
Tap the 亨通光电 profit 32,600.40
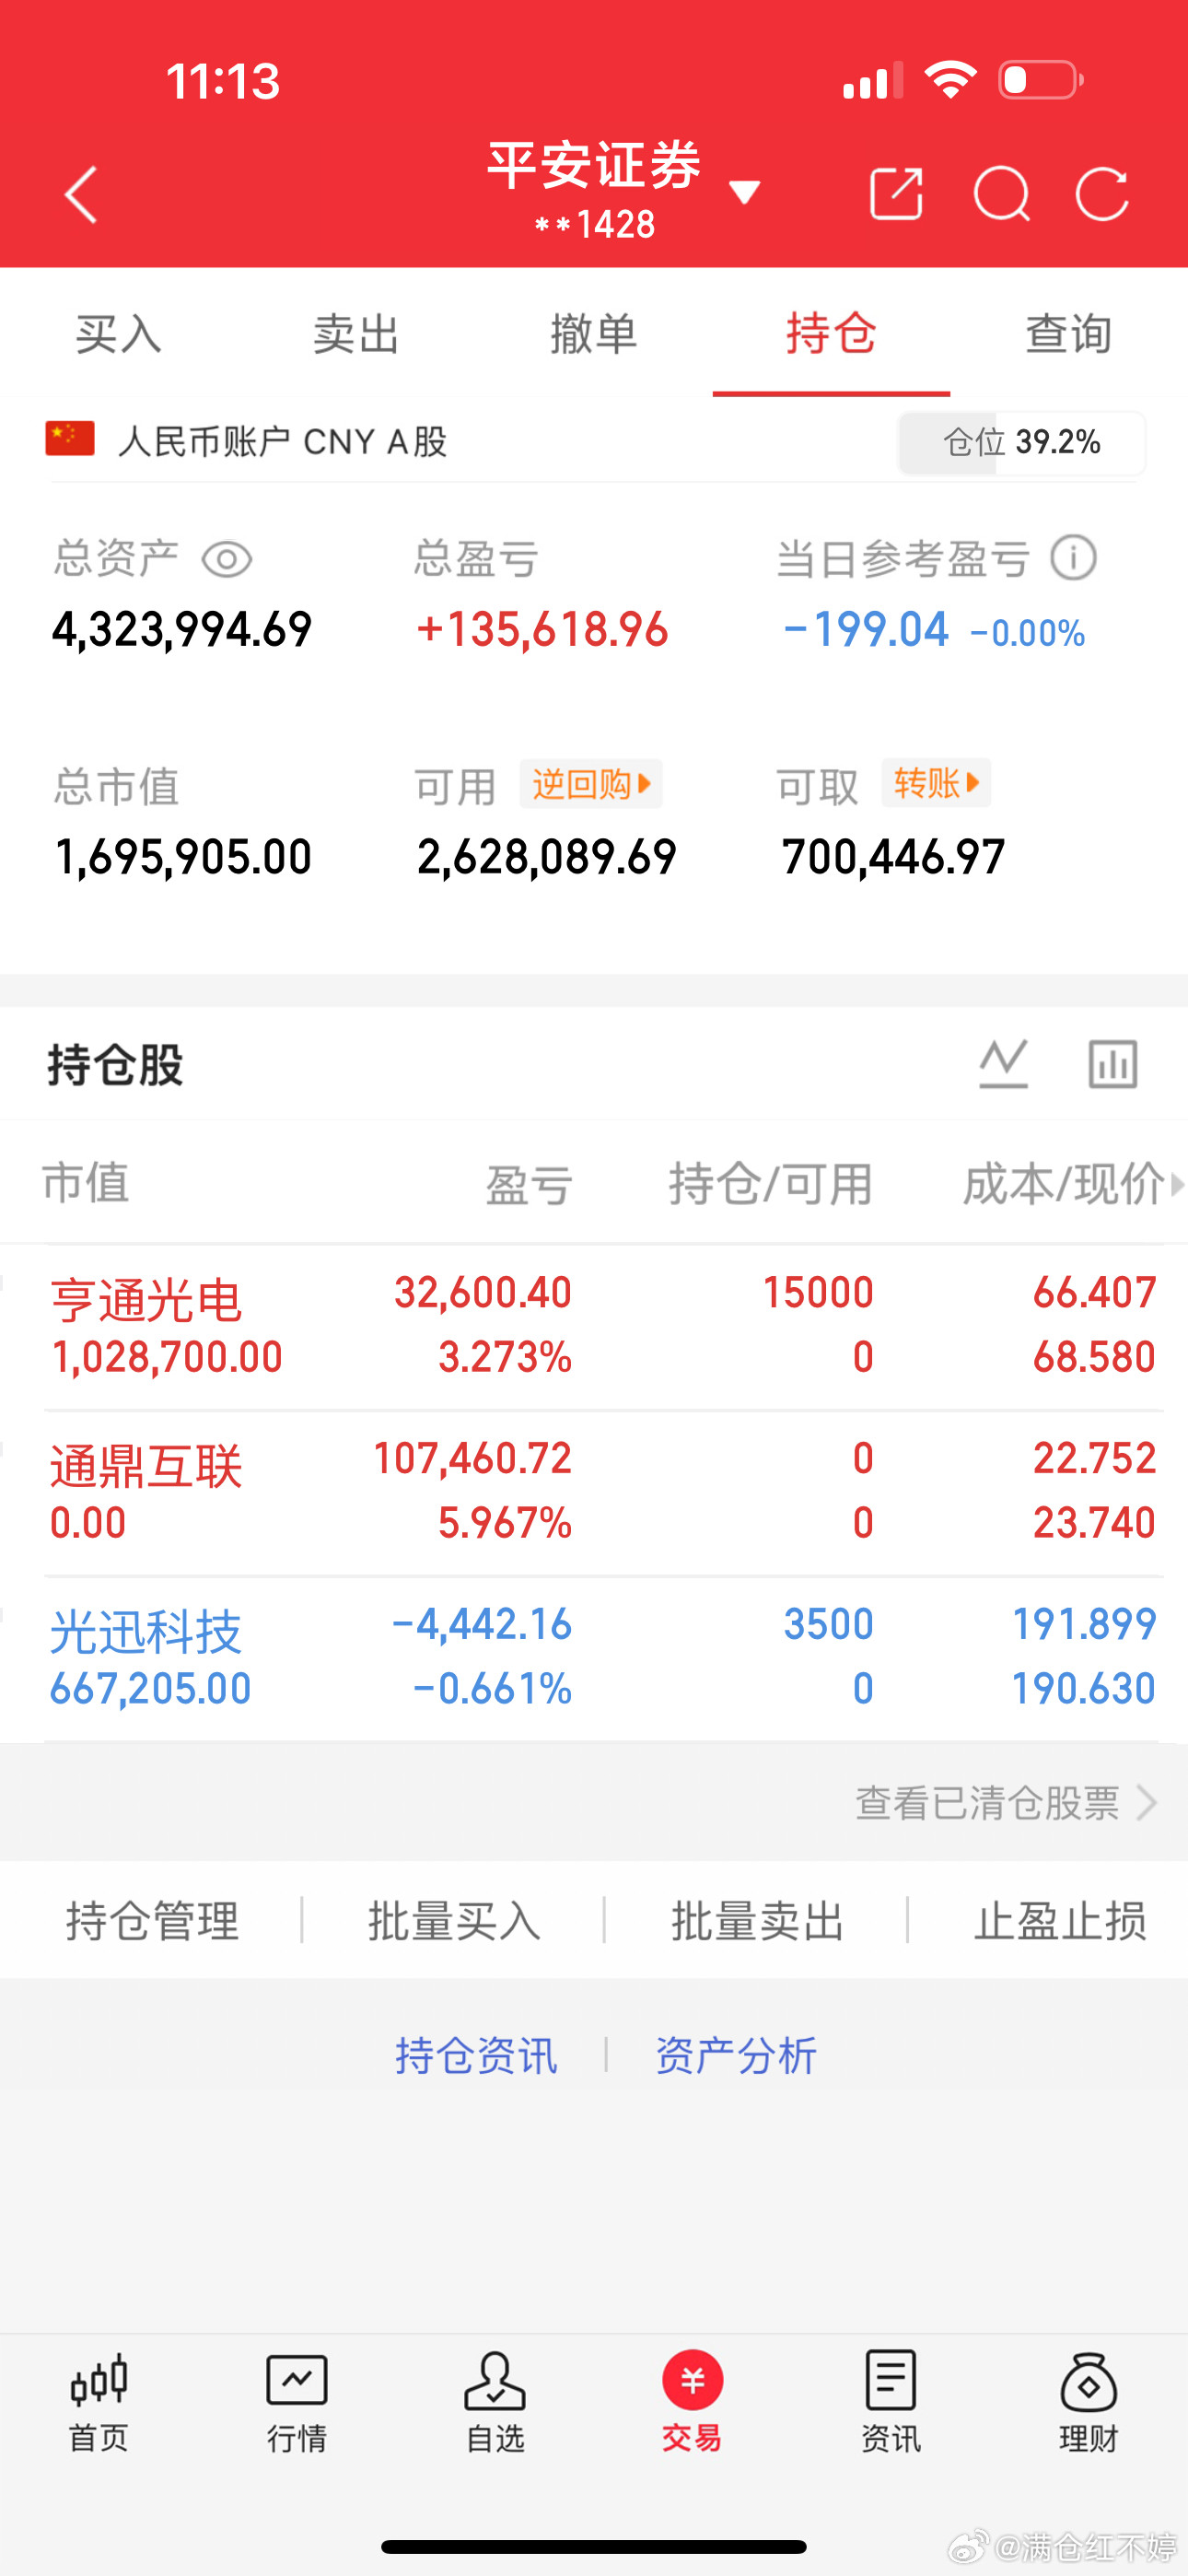[x=482, y=1293]
